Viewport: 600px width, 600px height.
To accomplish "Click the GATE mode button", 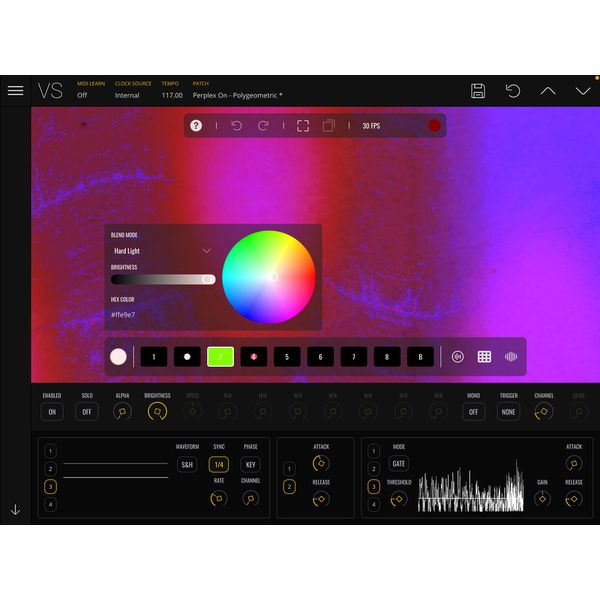I will click(399, 464).
